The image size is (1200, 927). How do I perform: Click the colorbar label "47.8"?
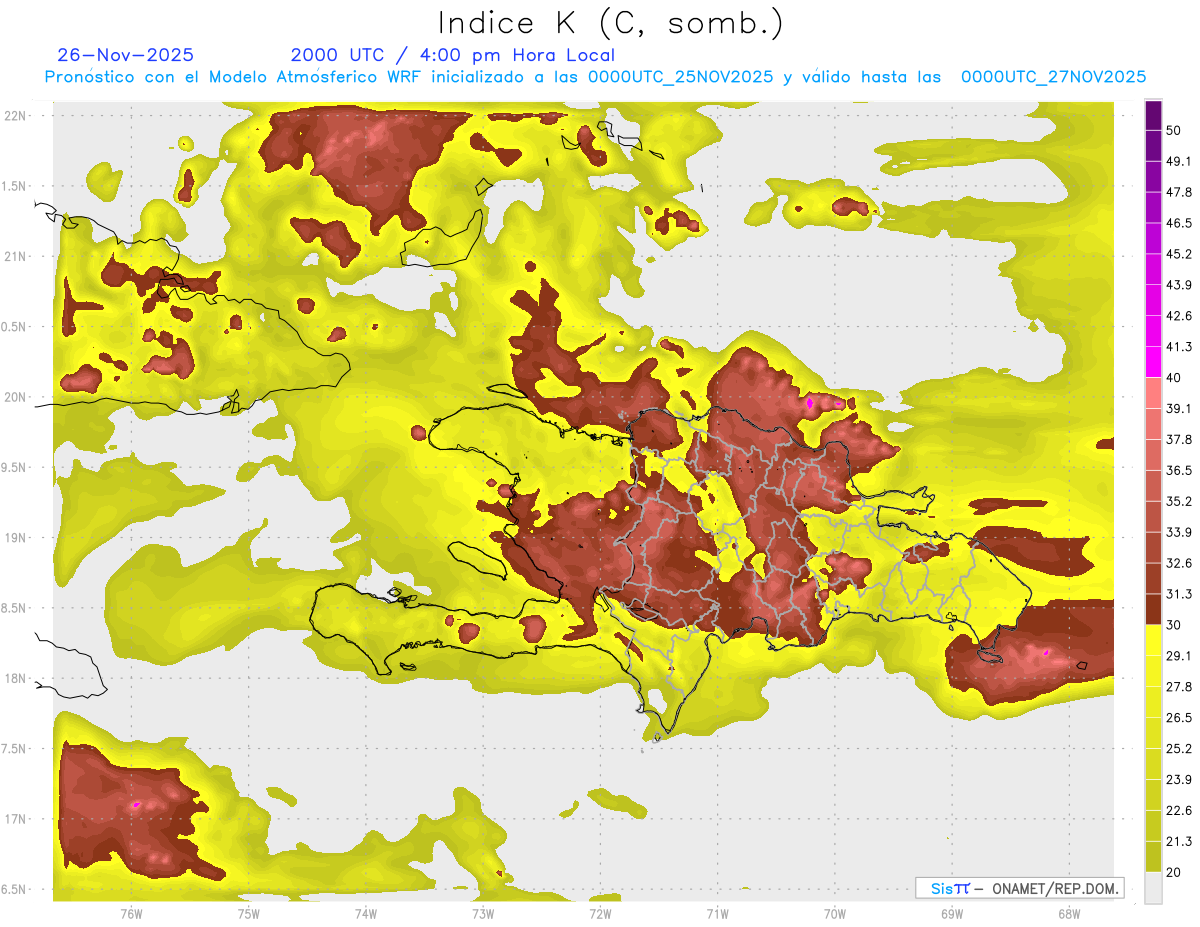coord(1179,192)
